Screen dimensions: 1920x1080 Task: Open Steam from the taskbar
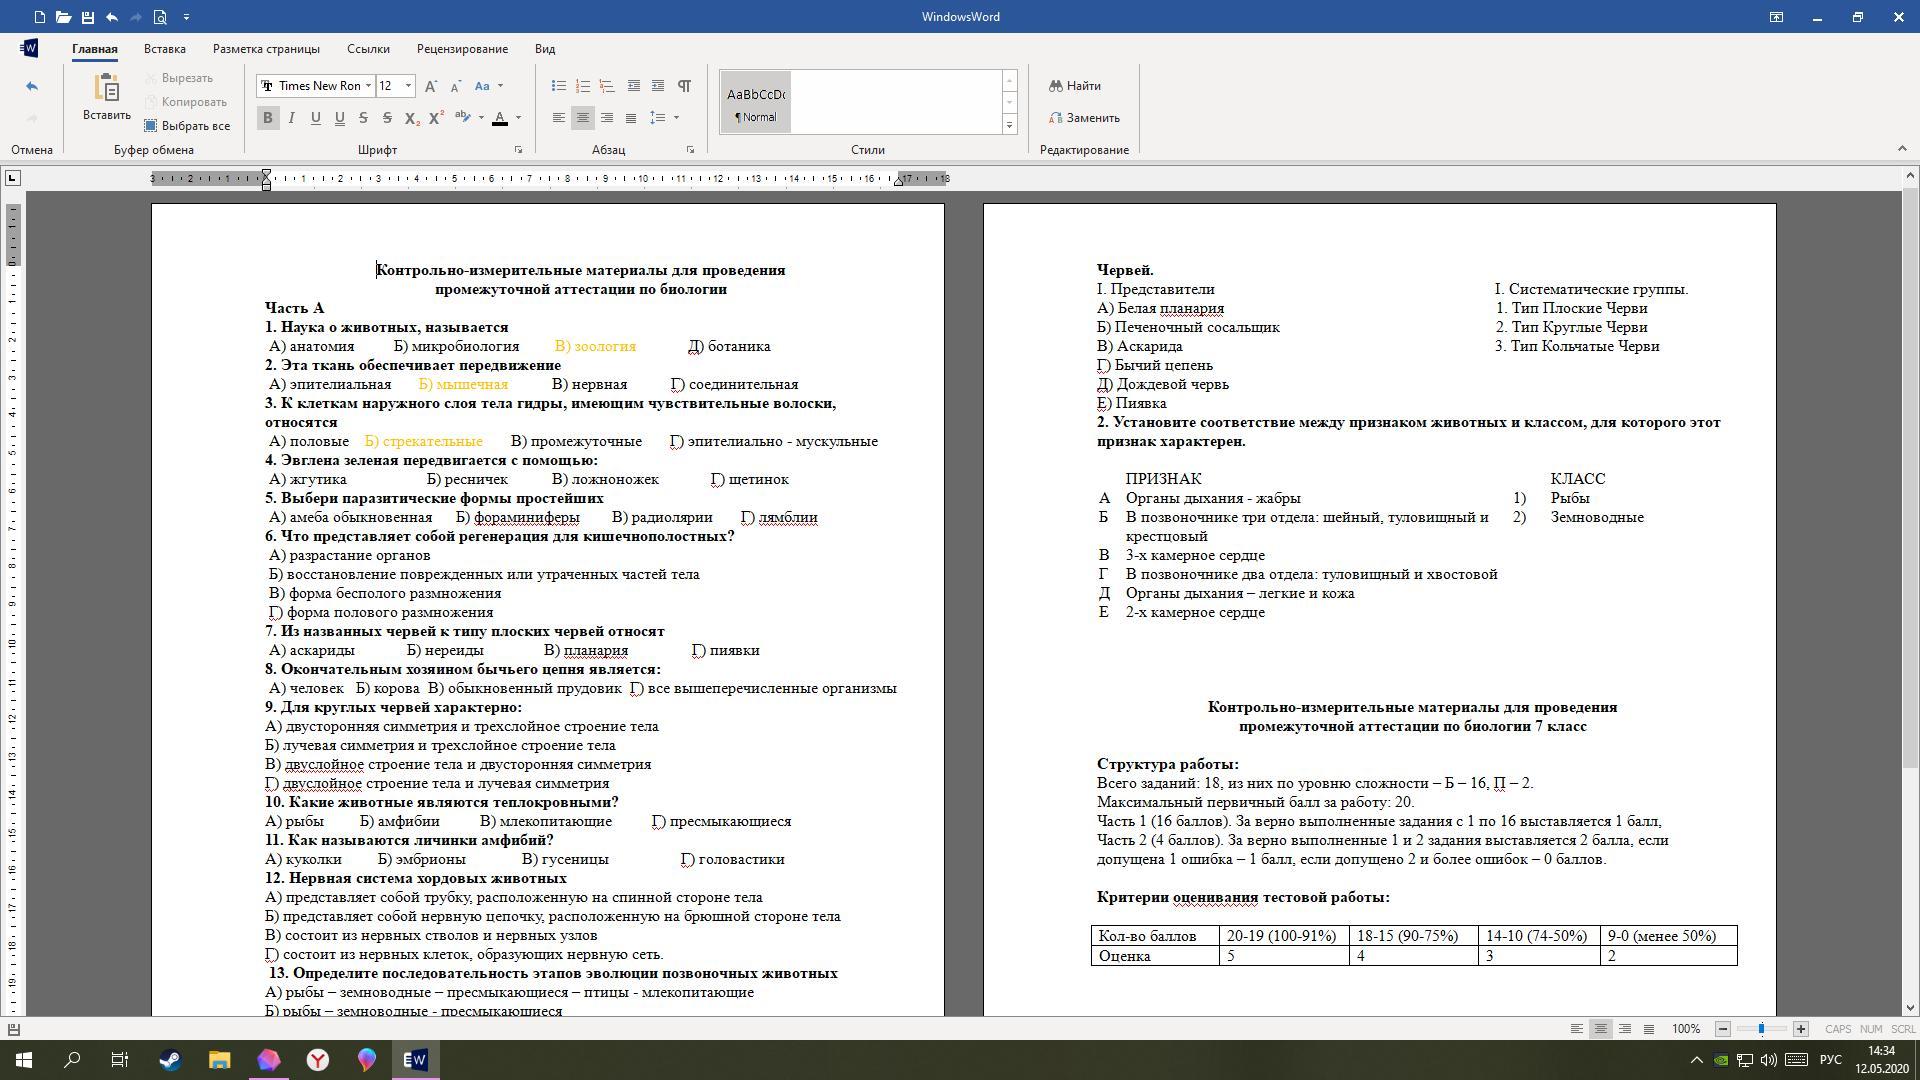coord(170,1060)
